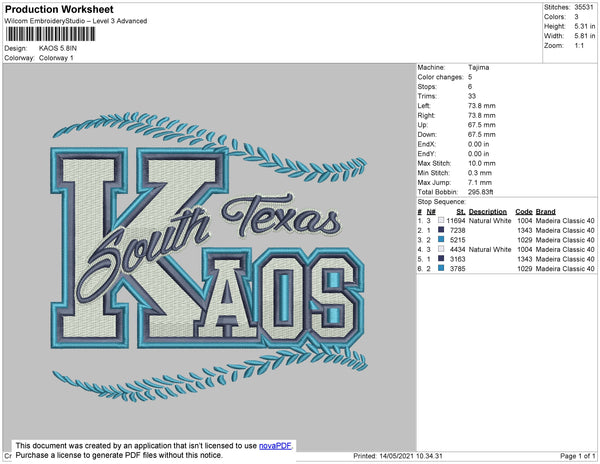Screen dimensions: 600x464
Task: Click the Min Stitch value '0.3 mm'
Action: (x=480, y=173)
